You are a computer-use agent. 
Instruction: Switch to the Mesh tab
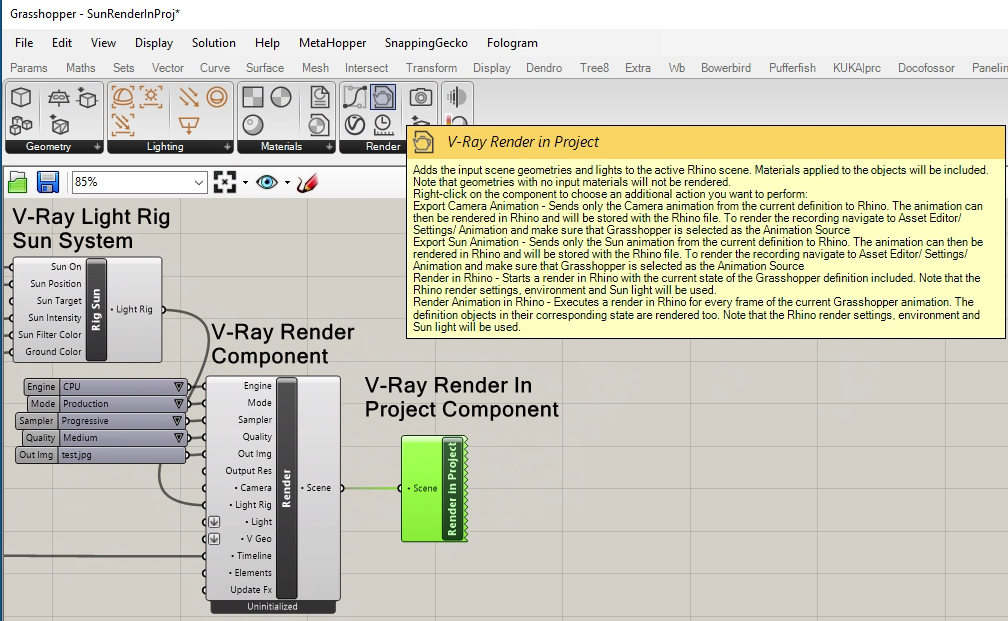point(315,68)
